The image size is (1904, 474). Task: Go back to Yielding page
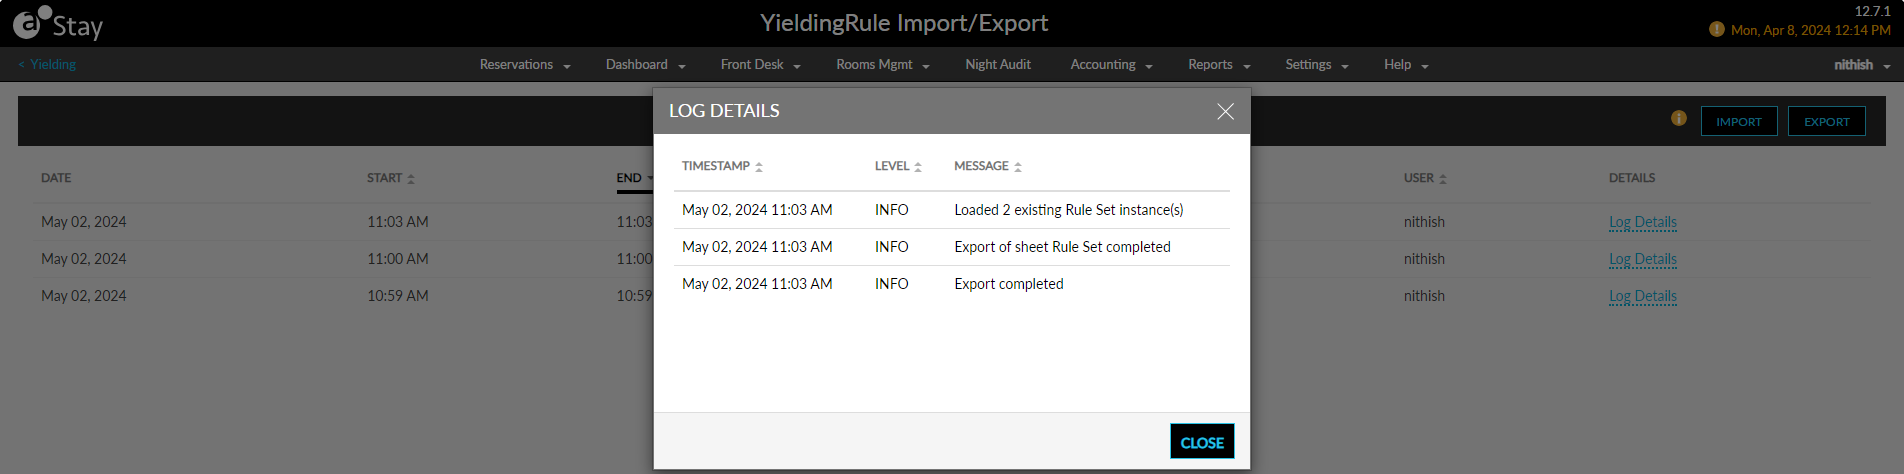(47, 64)
